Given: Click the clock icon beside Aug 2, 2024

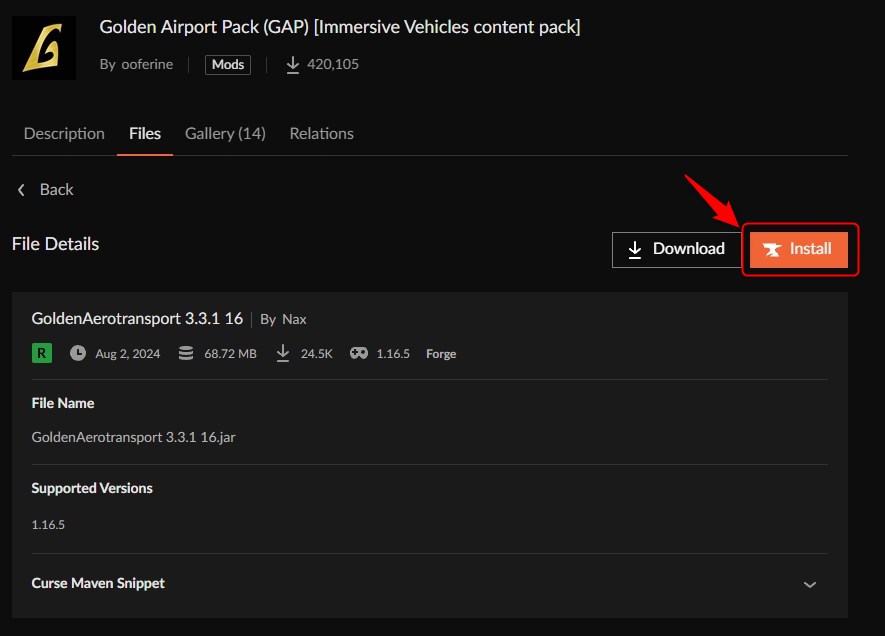Looking at the screenshot, I should pos(78,353).
